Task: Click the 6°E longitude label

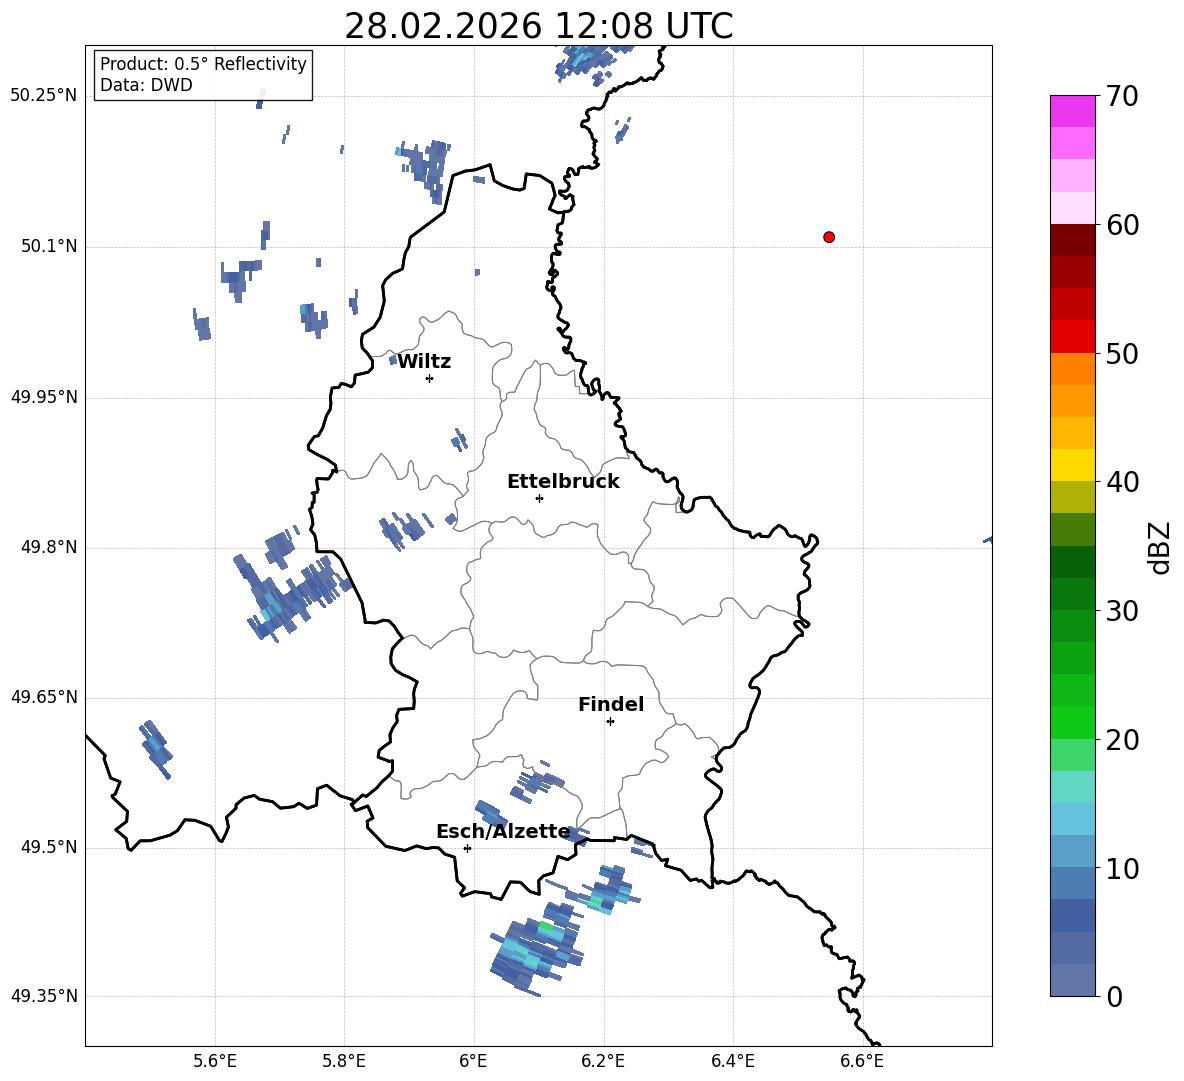Action: tap(473, 1062)
